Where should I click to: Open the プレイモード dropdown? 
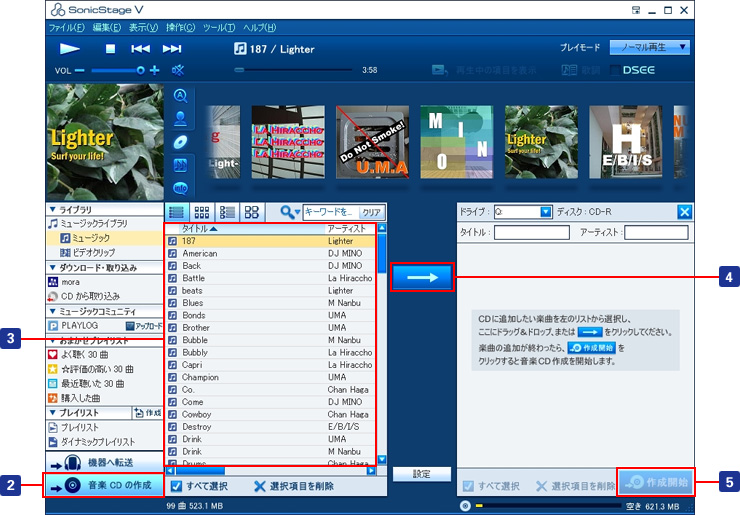[649, 47]
